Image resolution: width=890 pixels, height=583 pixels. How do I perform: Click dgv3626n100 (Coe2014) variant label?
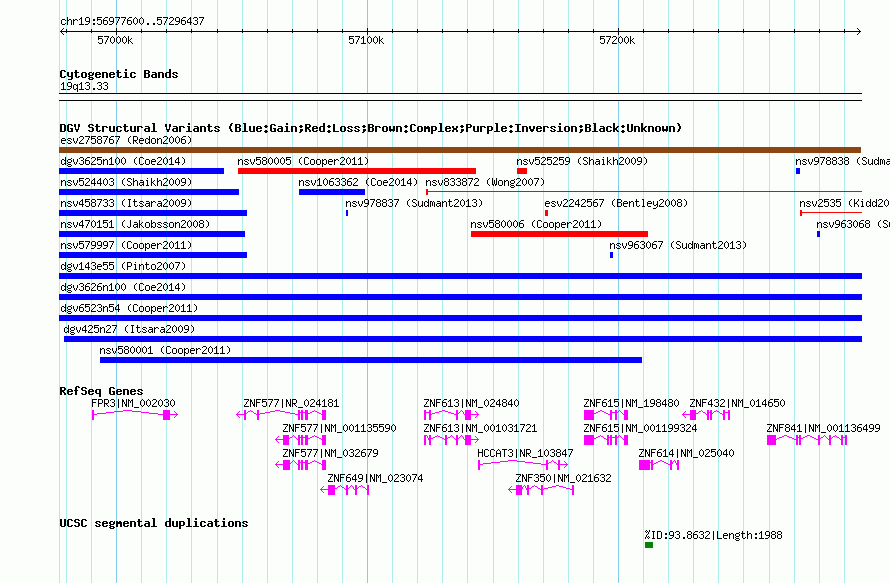[x=123, y=287]
